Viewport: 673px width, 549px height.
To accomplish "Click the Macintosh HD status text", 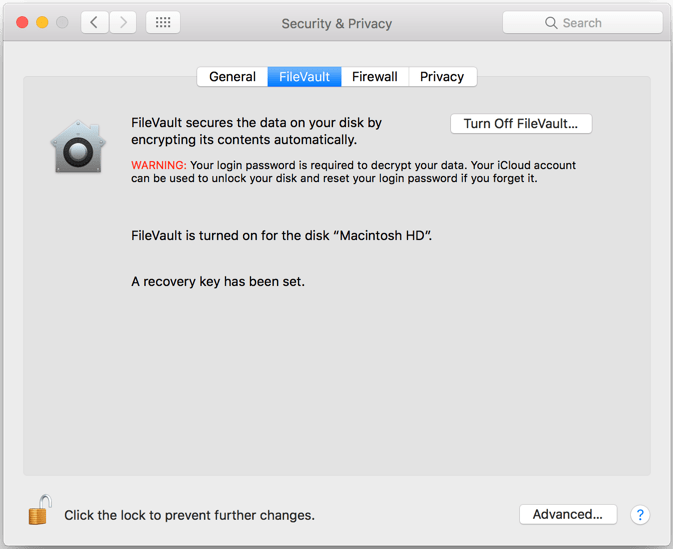I will (282, 236).
